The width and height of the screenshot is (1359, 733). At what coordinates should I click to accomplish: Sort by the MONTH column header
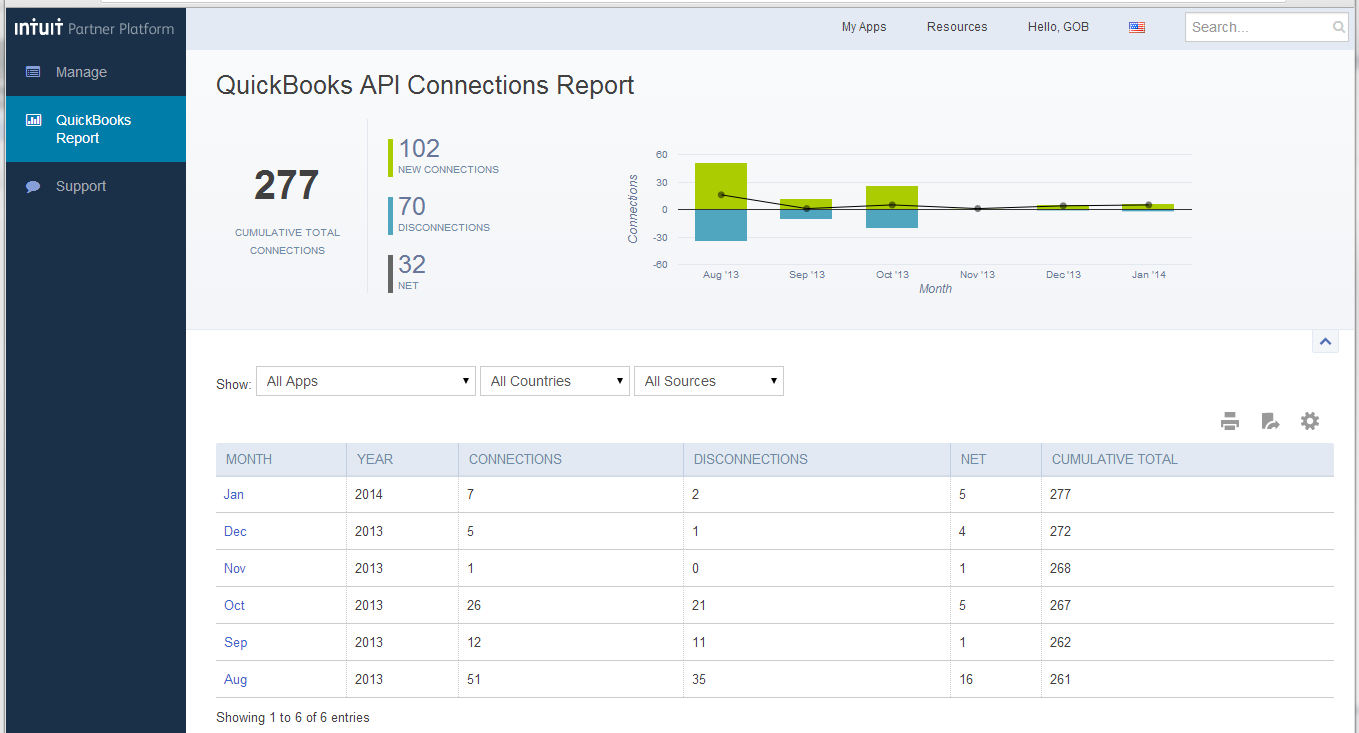click(281, 459)
